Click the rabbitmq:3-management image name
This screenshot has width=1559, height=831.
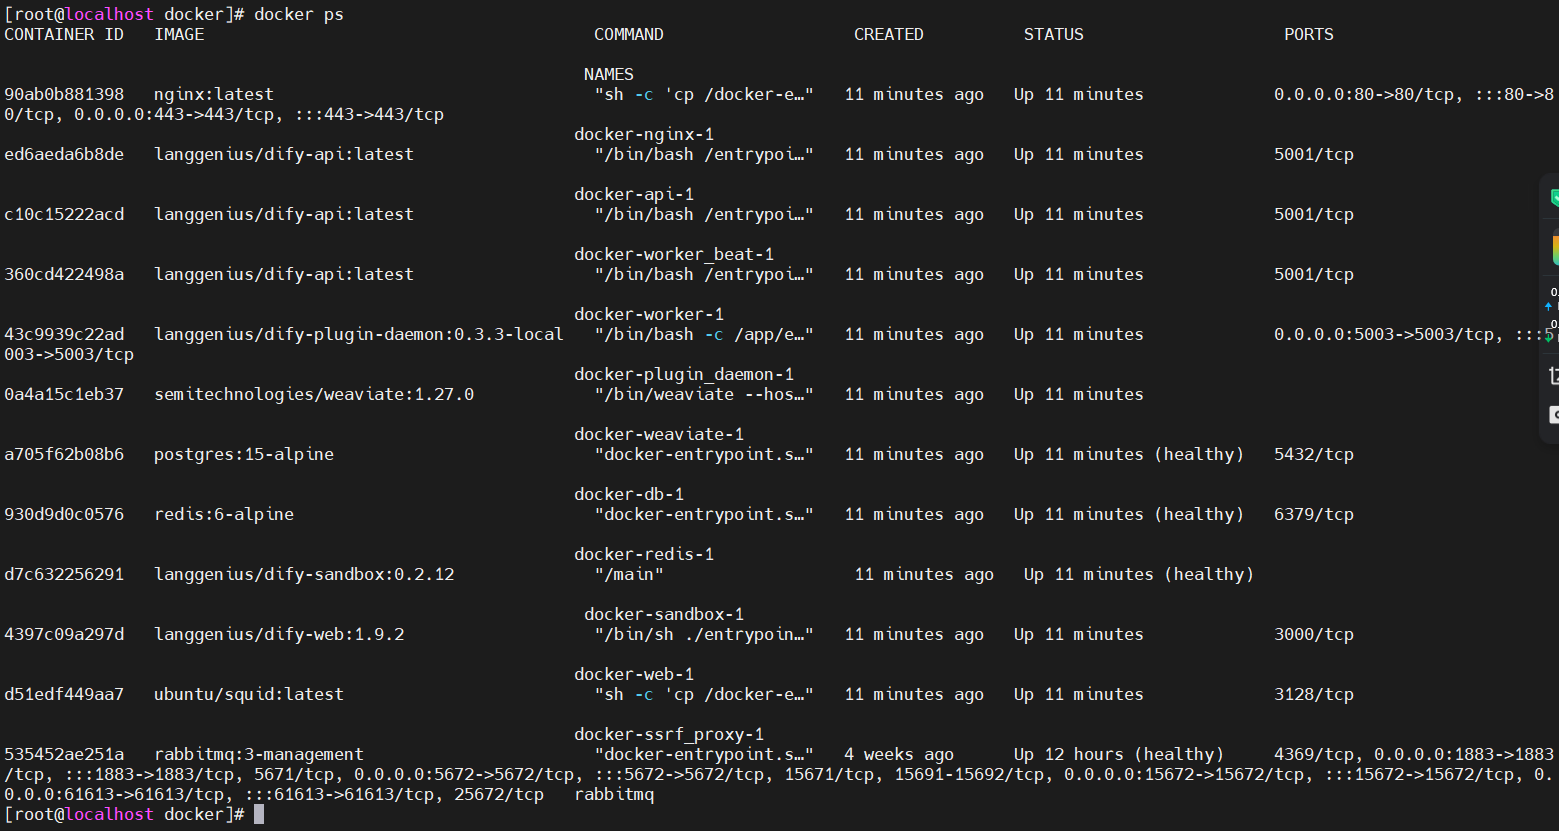point(259,754)
